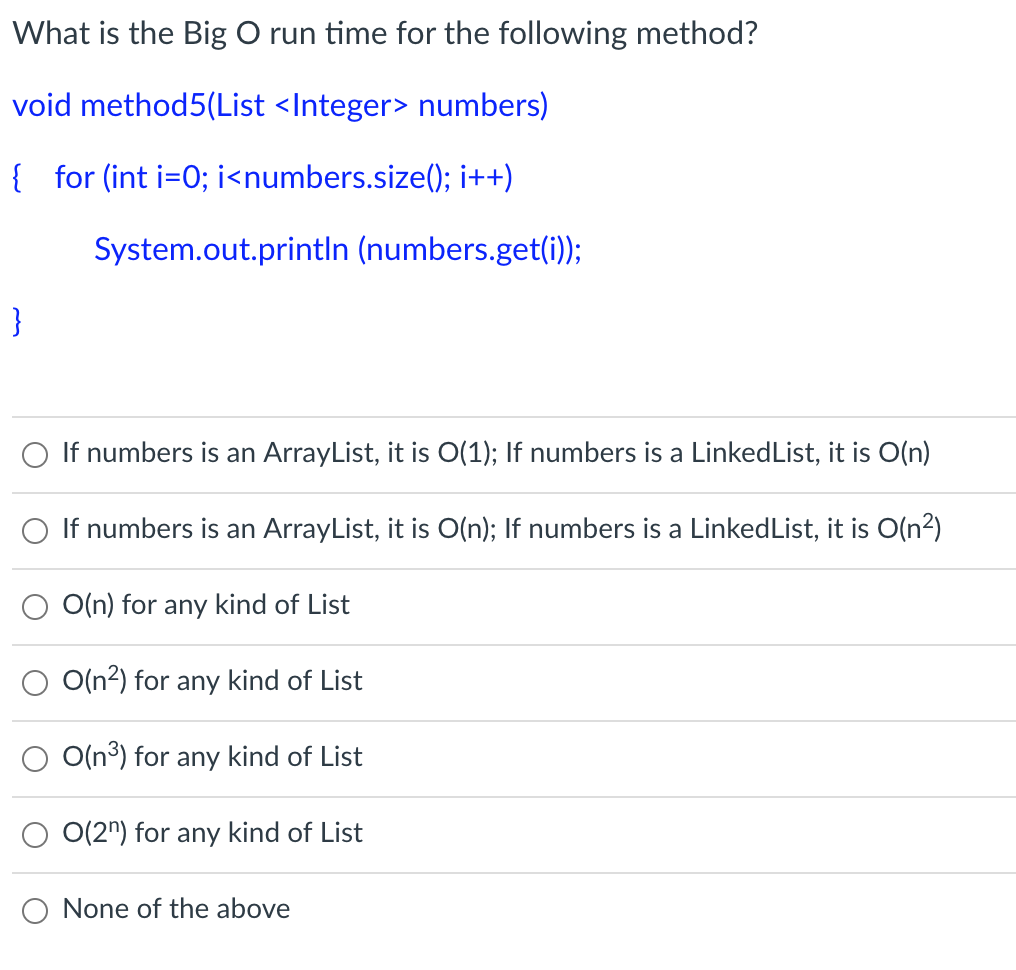Click the answer text 'O(n) for any kind of List'
Screen dimensions: 1016x970
[206, 605]
